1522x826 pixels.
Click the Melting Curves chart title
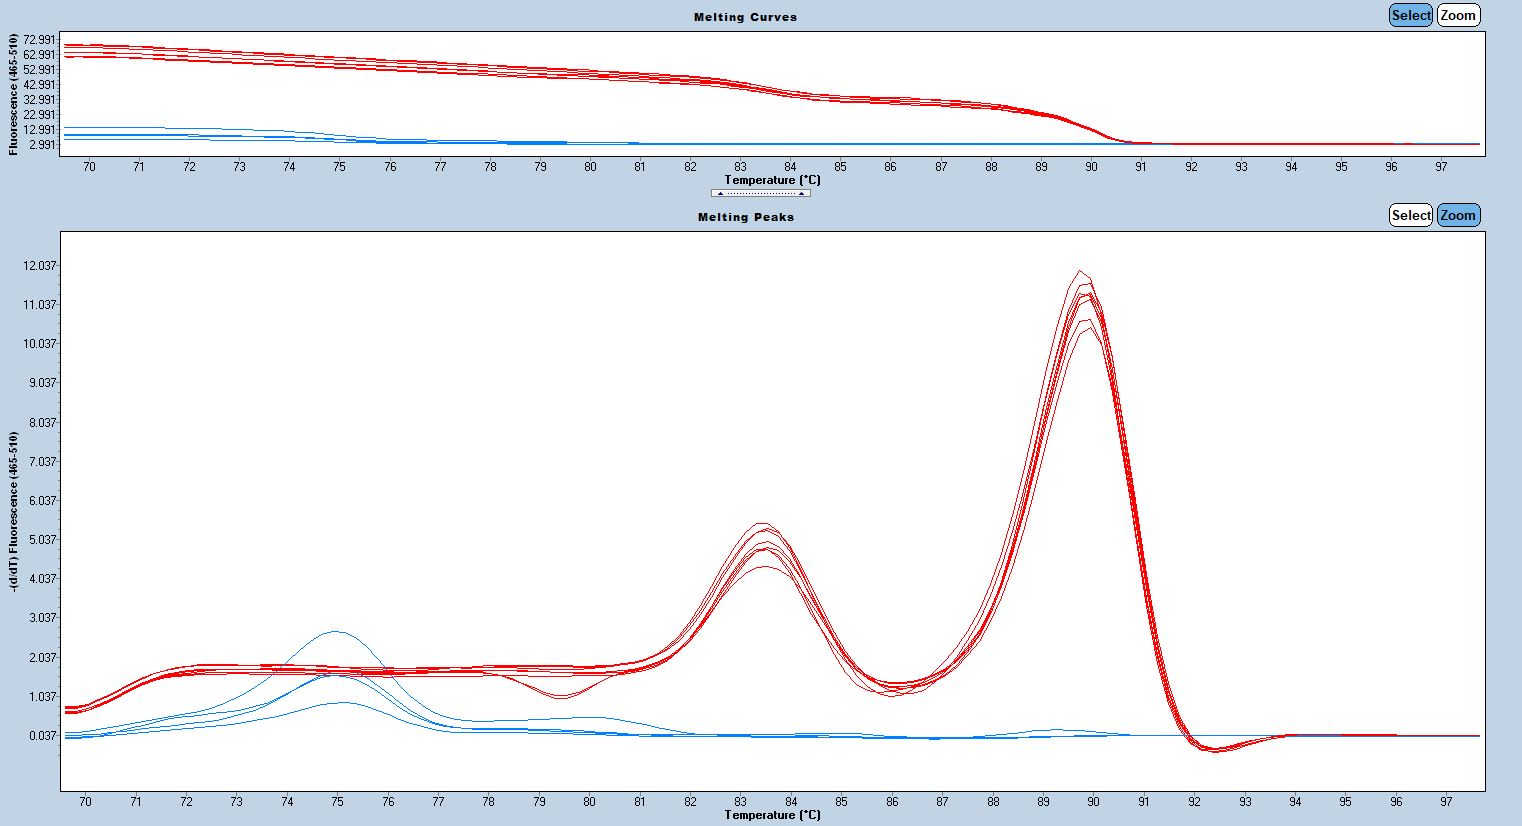point(745,17)
